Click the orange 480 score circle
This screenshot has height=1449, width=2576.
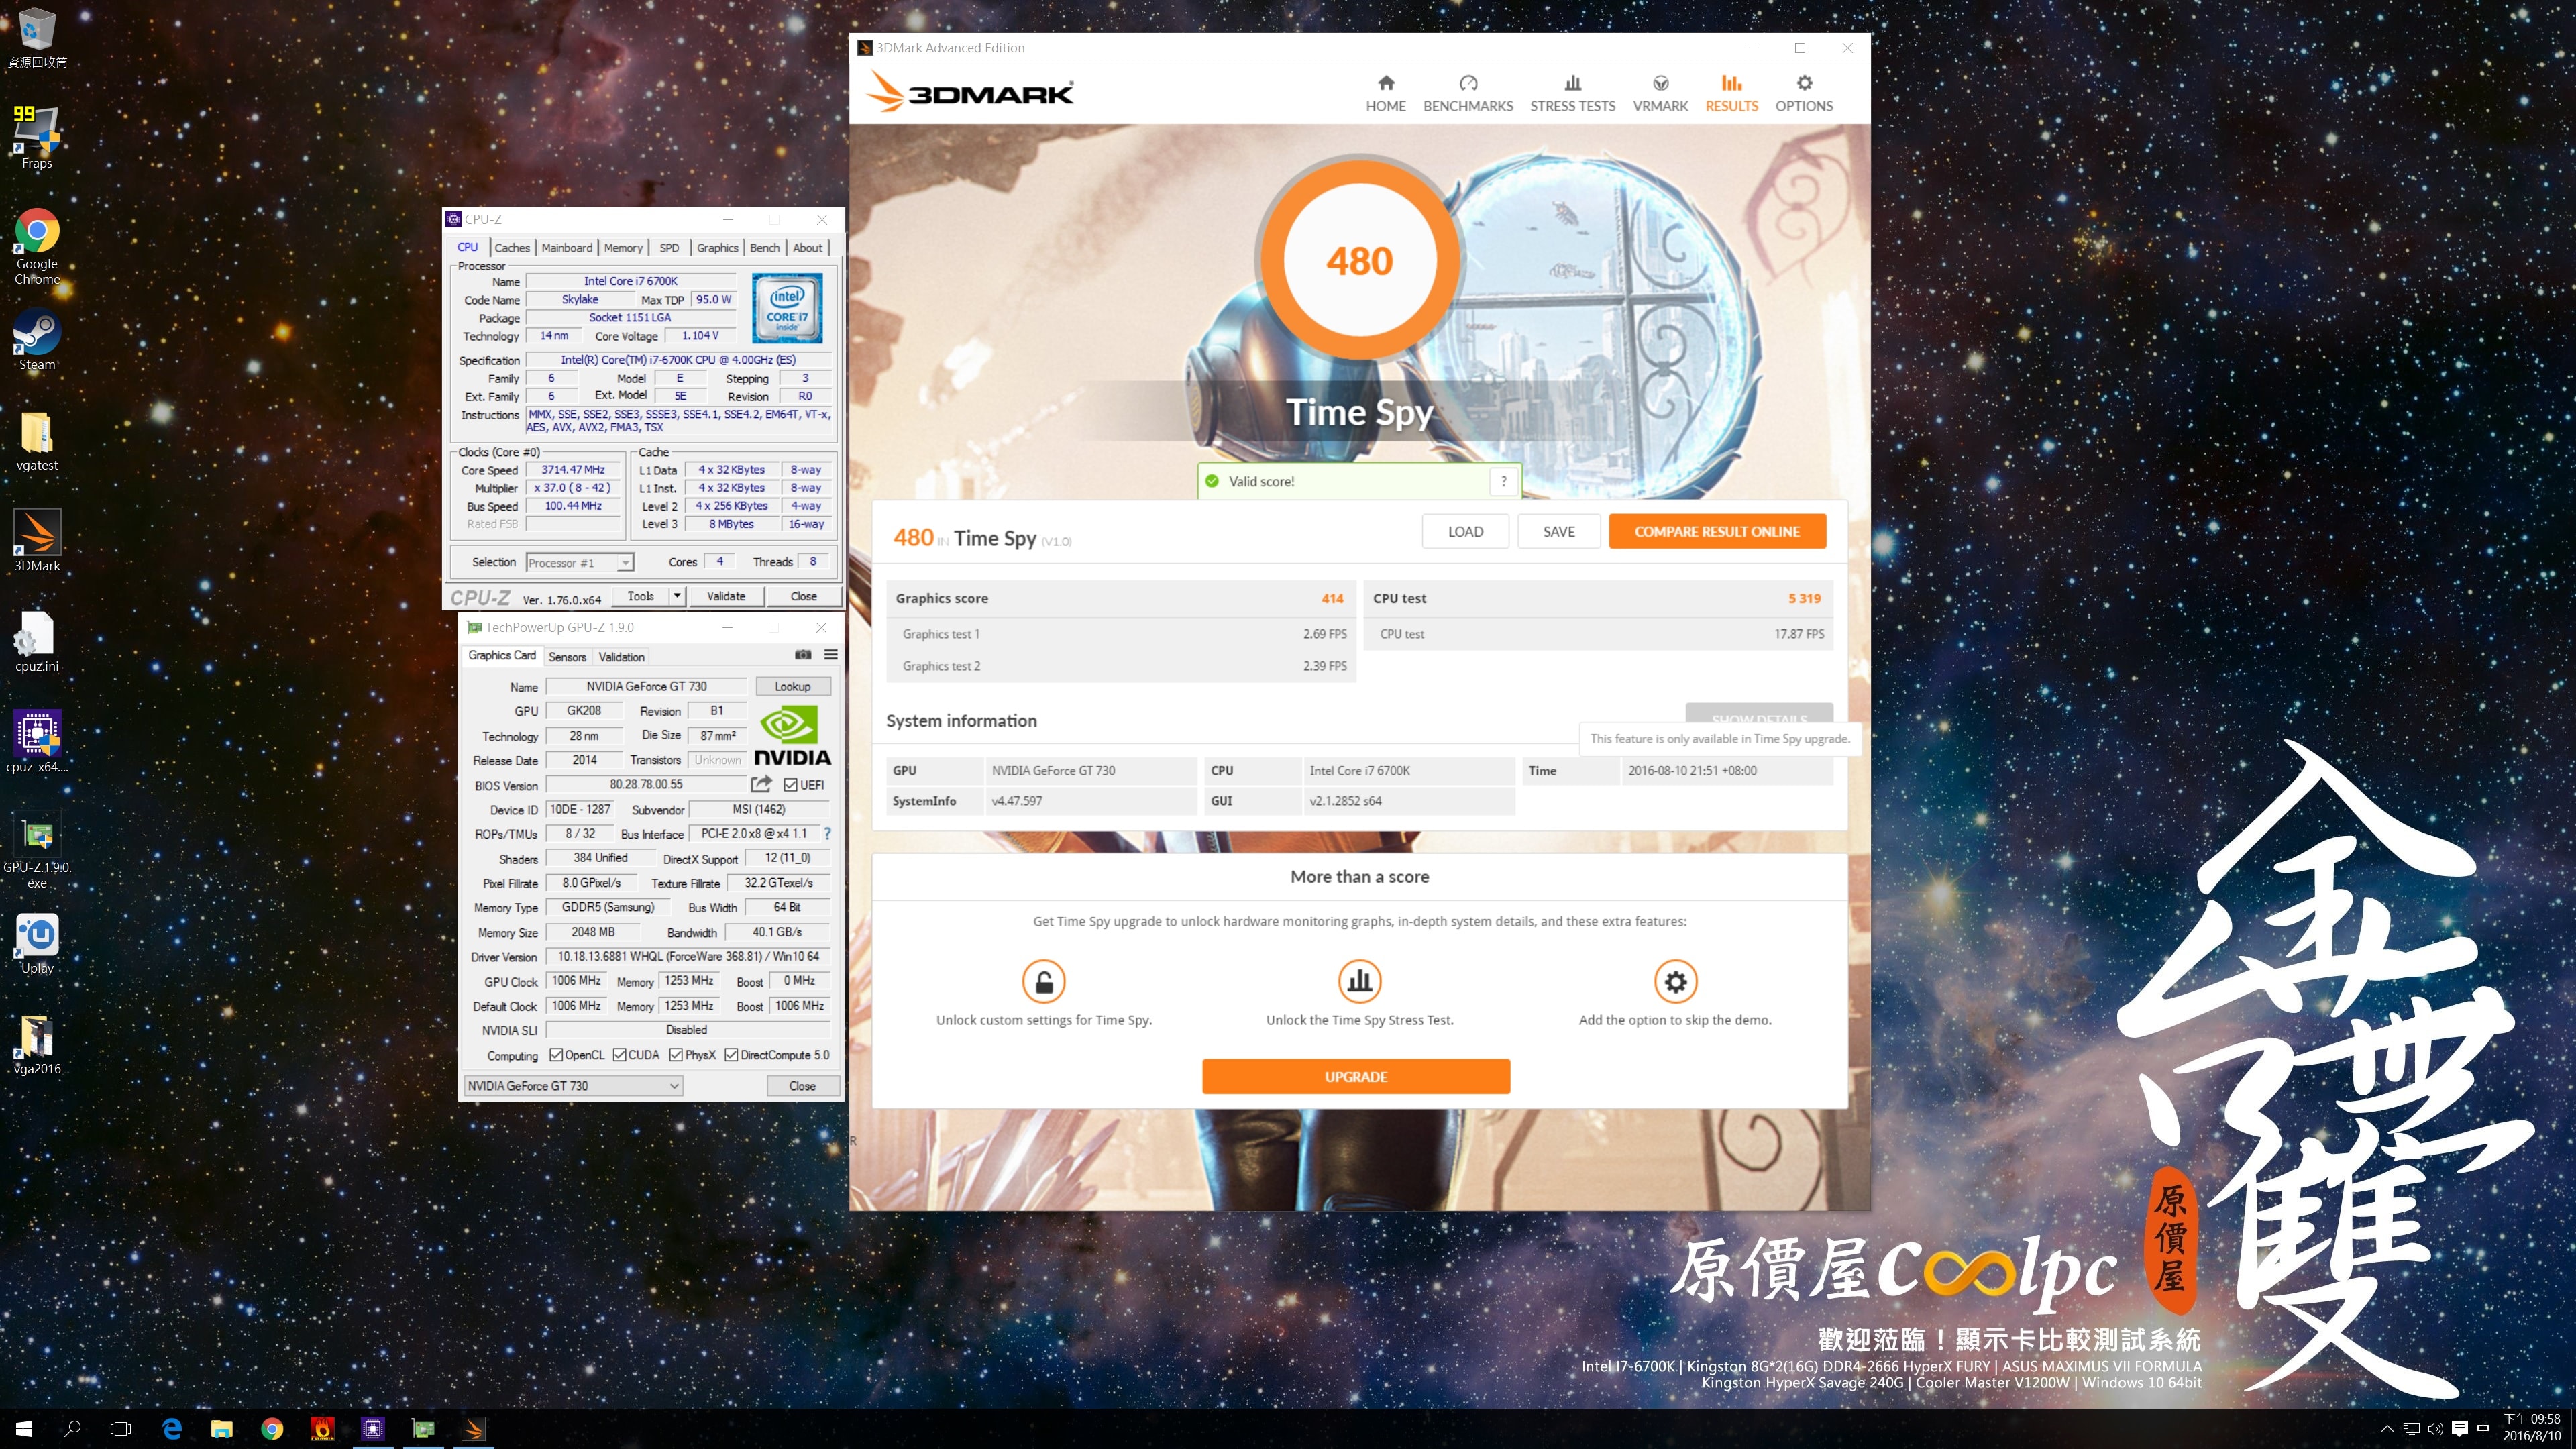click(1359, 261)
